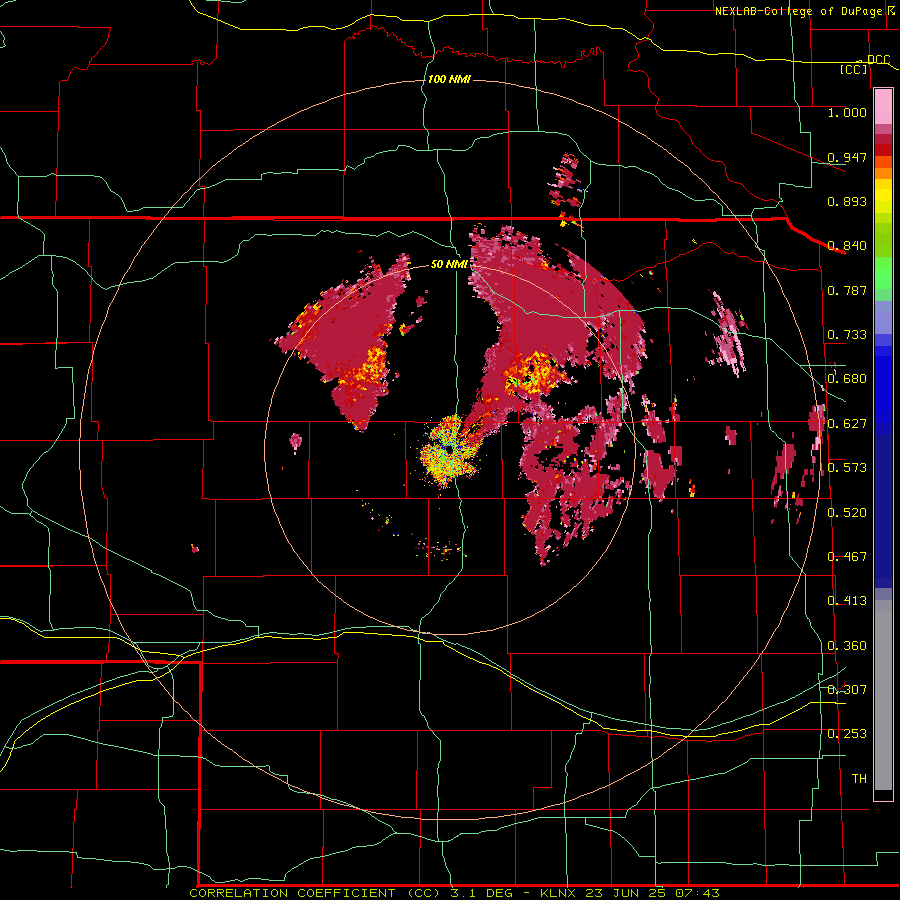900x900 pixels.
Task: Click the DCC label above the color scale
Action: coord(878,60)
